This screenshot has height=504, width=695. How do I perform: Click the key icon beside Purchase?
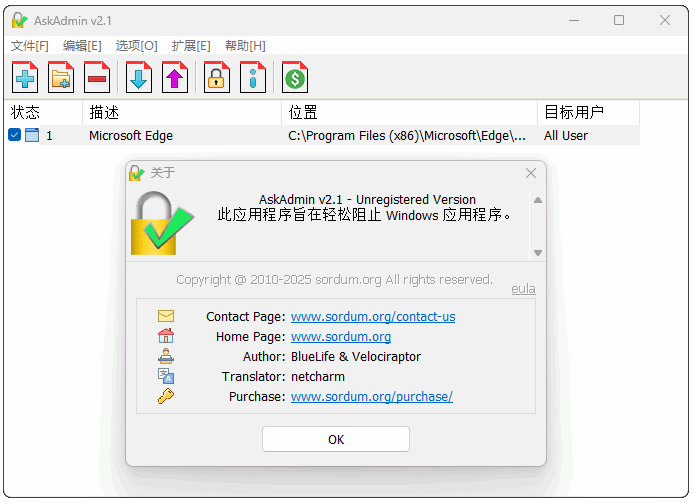tap(166, 396)
